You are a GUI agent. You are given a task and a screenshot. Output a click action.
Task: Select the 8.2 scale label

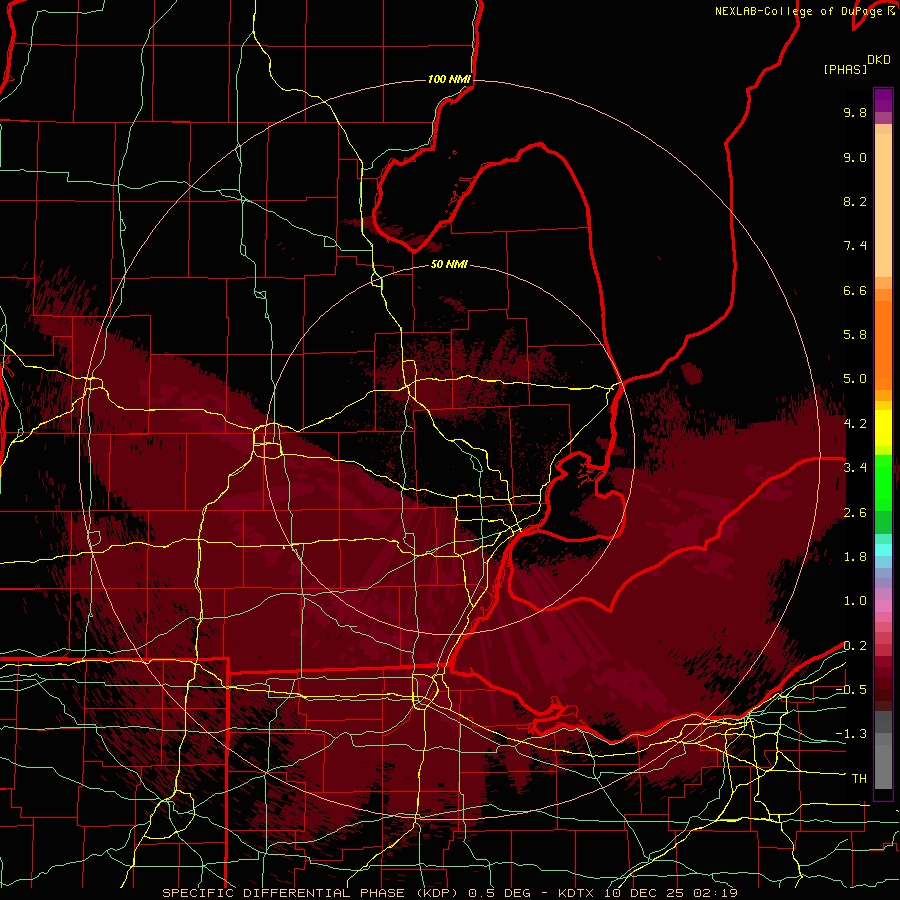pos(855,201)
